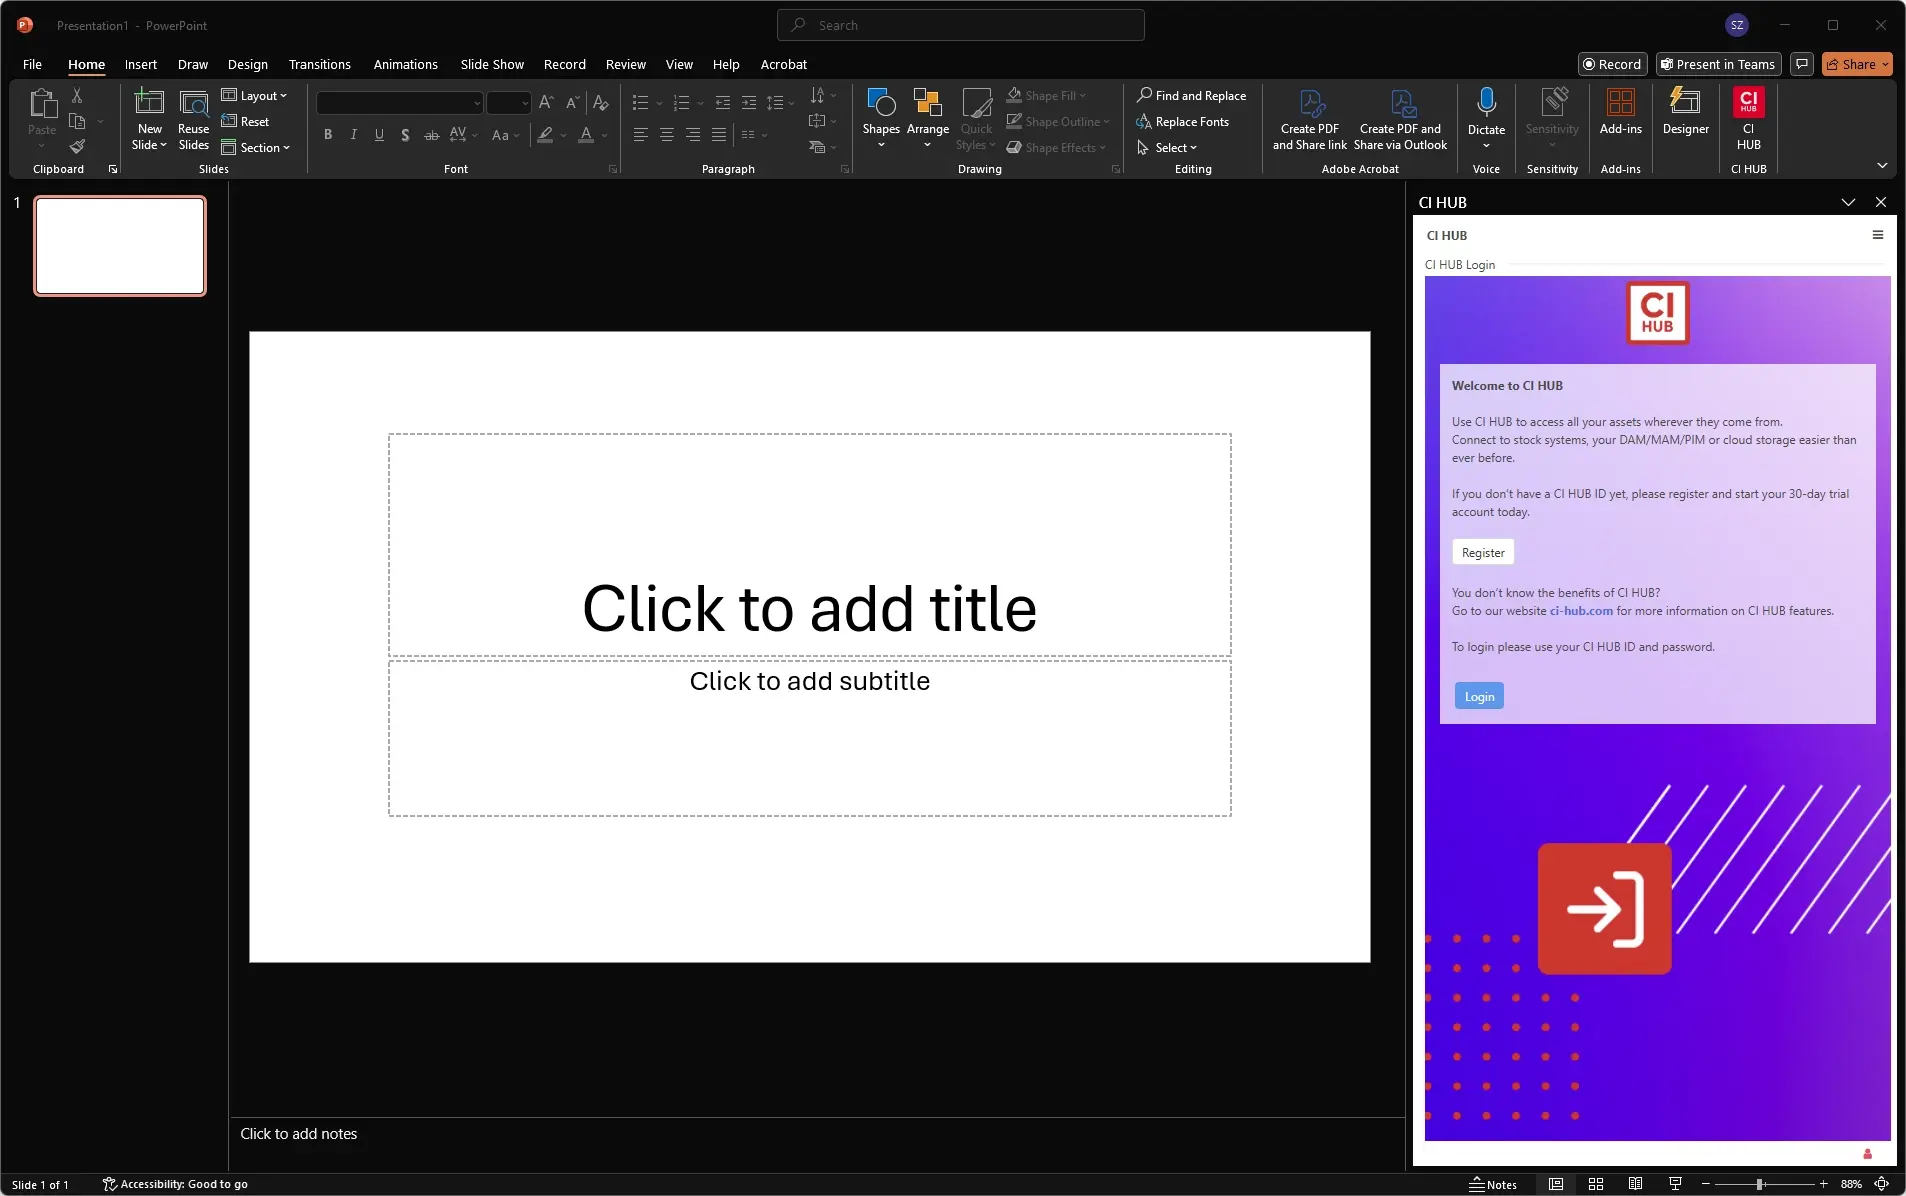This screenshot has height=1196, width=1906.
Task: Open the Share dropdown arrow
Action: coord(1885,64)
